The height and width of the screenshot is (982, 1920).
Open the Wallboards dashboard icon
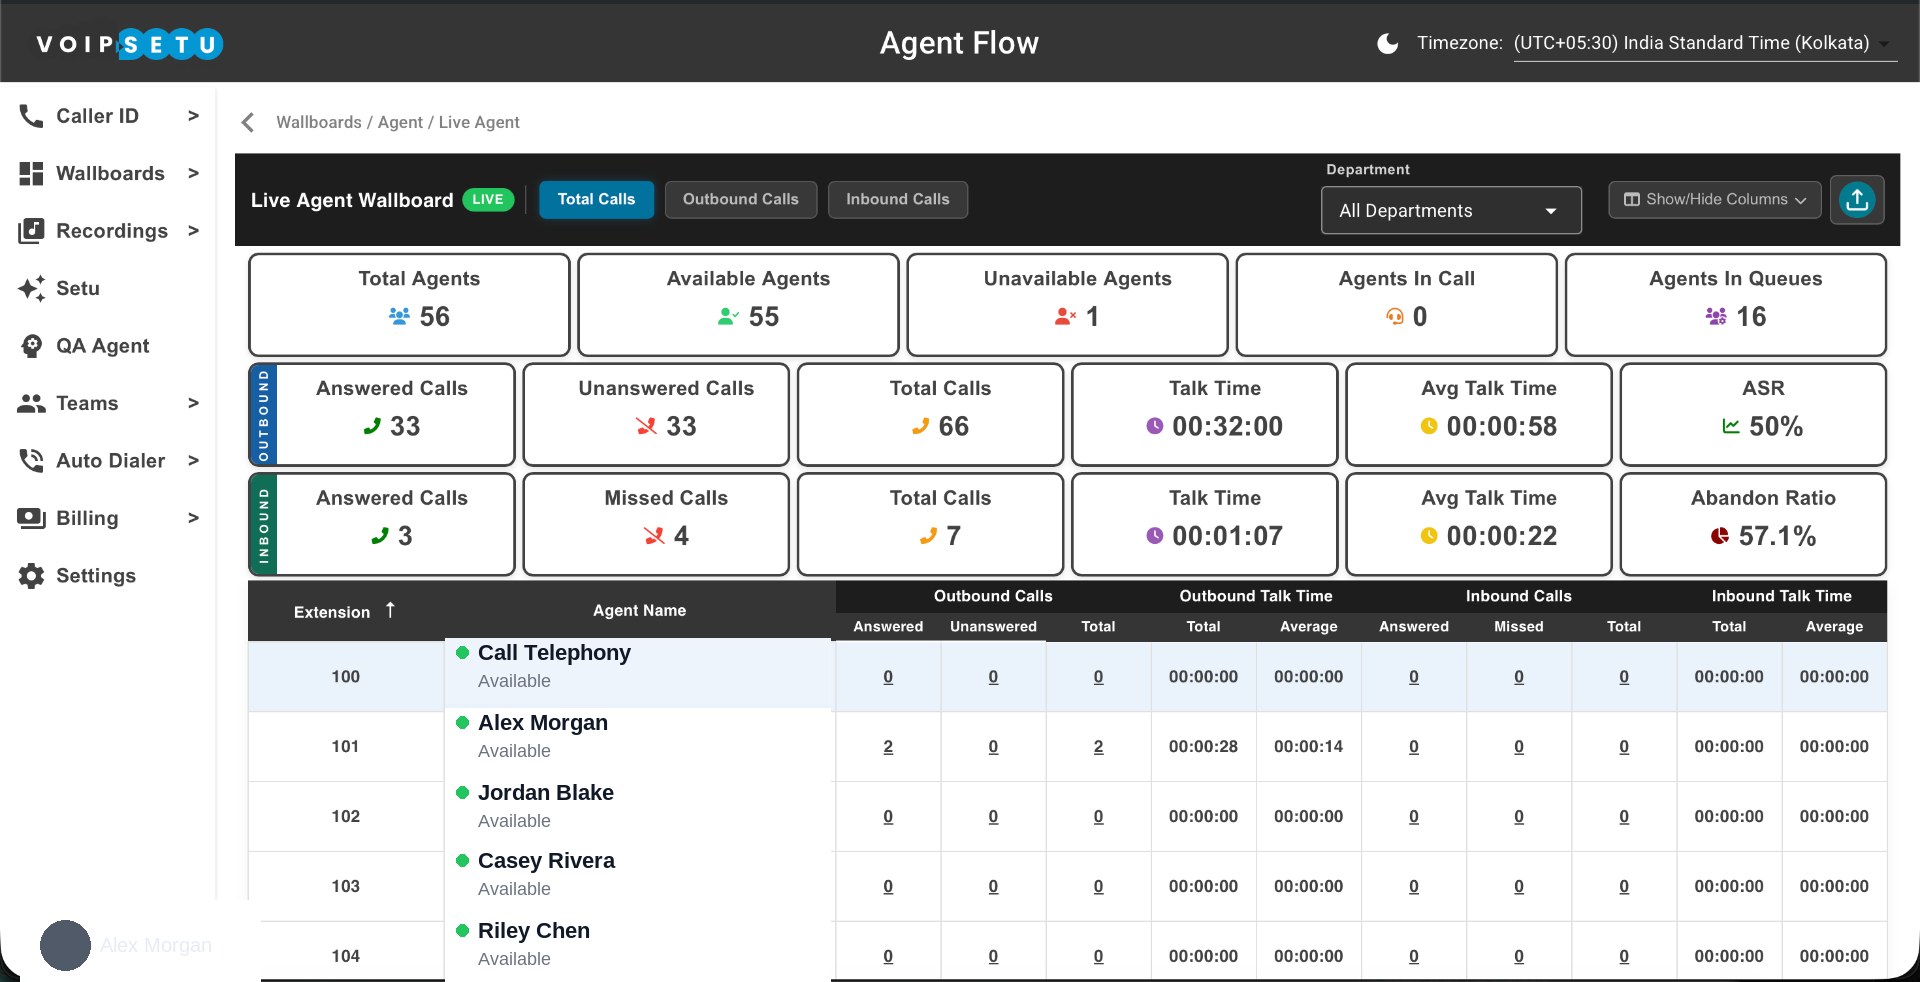point(31,173)
